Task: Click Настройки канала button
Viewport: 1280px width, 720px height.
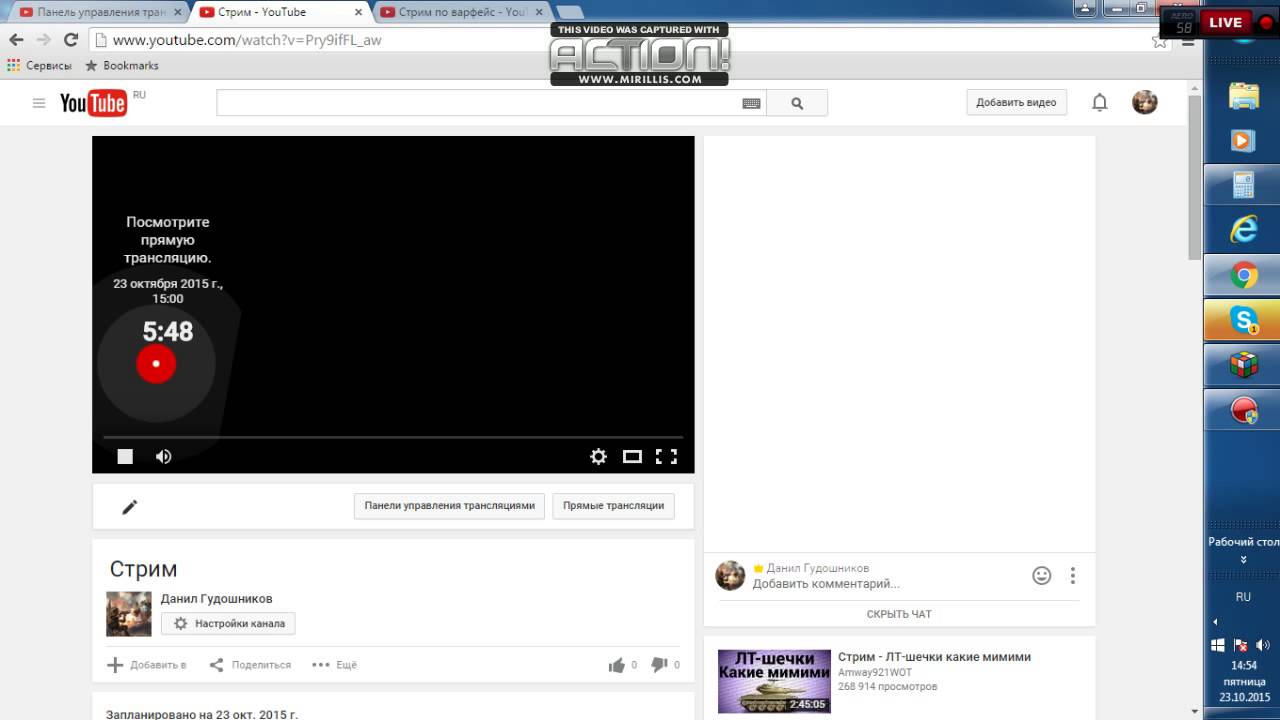Action: (228, 623)
